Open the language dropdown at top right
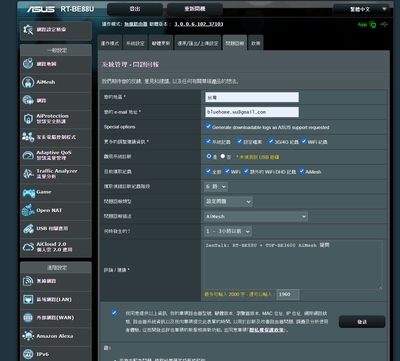The image size is (400, 361). (361, 9)
